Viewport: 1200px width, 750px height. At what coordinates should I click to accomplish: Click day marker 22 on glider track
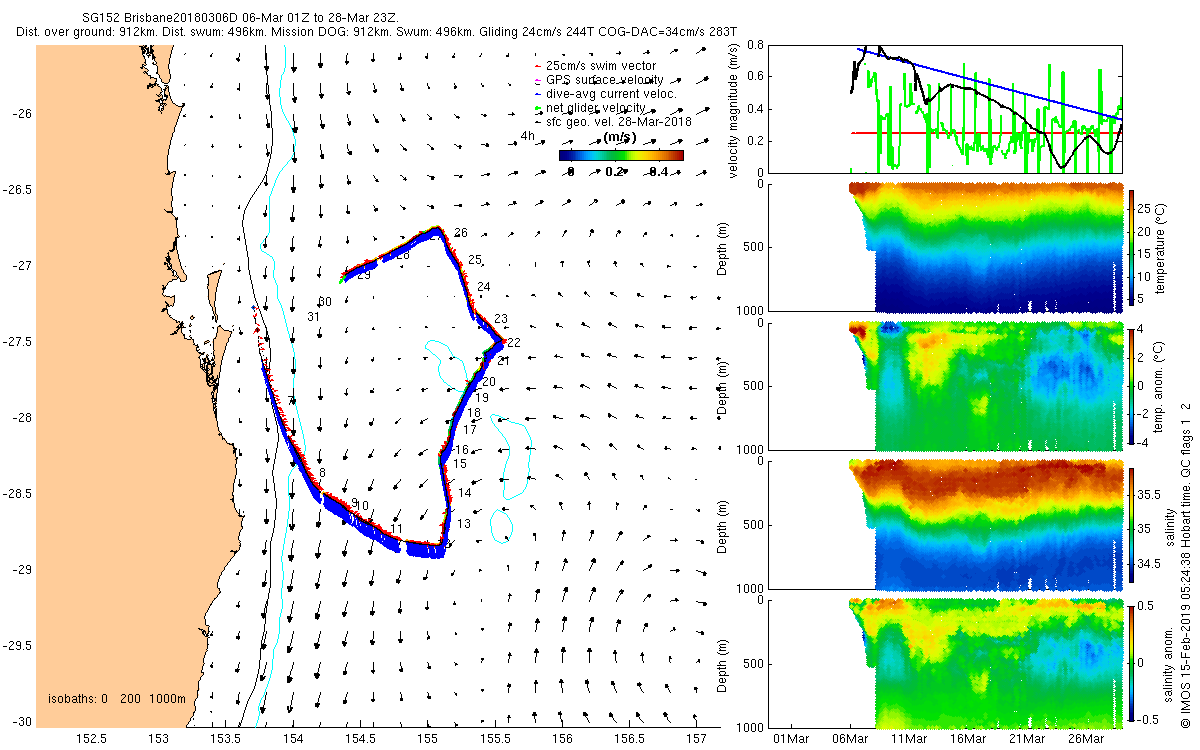pos(514,343)
